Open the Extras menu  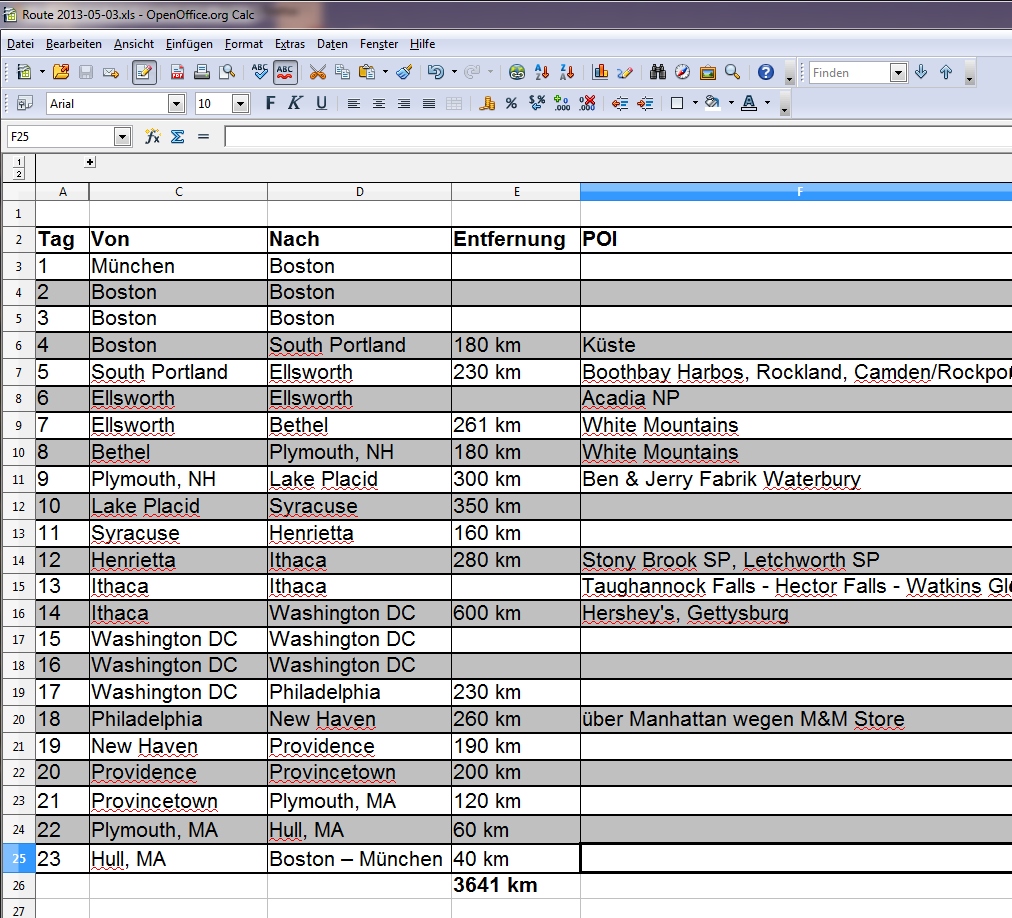point(289,44)
